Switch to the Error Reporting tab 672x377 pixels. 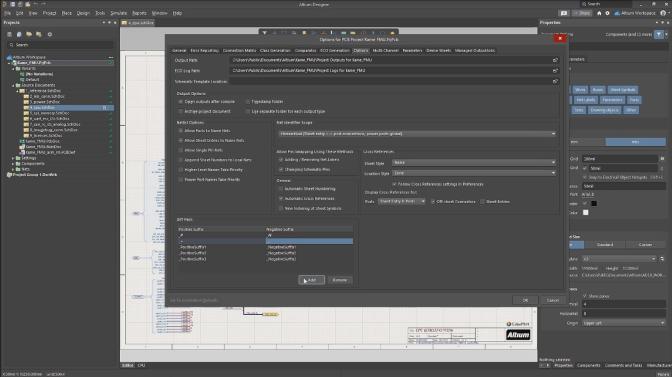204,51
